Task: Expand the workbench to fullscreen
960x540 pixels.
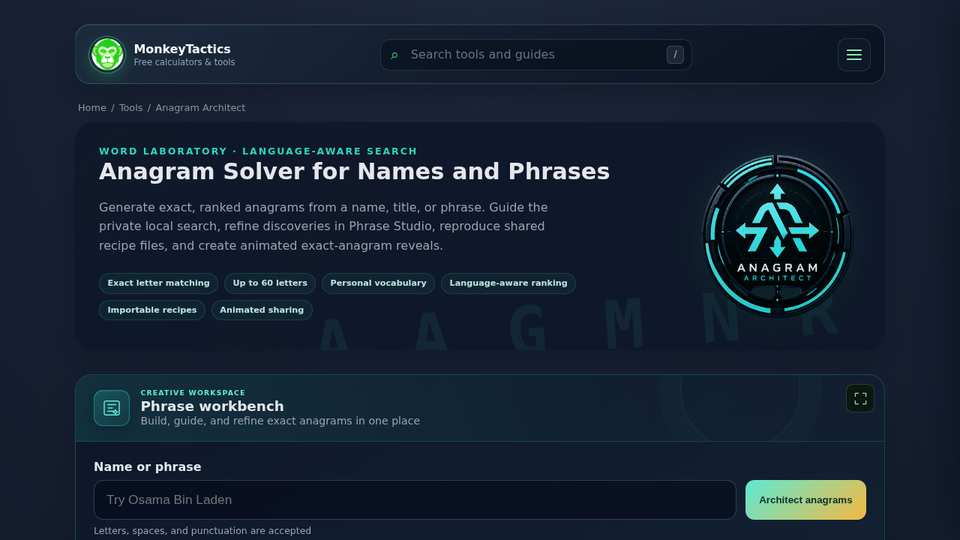Action: tap(860, 399)
